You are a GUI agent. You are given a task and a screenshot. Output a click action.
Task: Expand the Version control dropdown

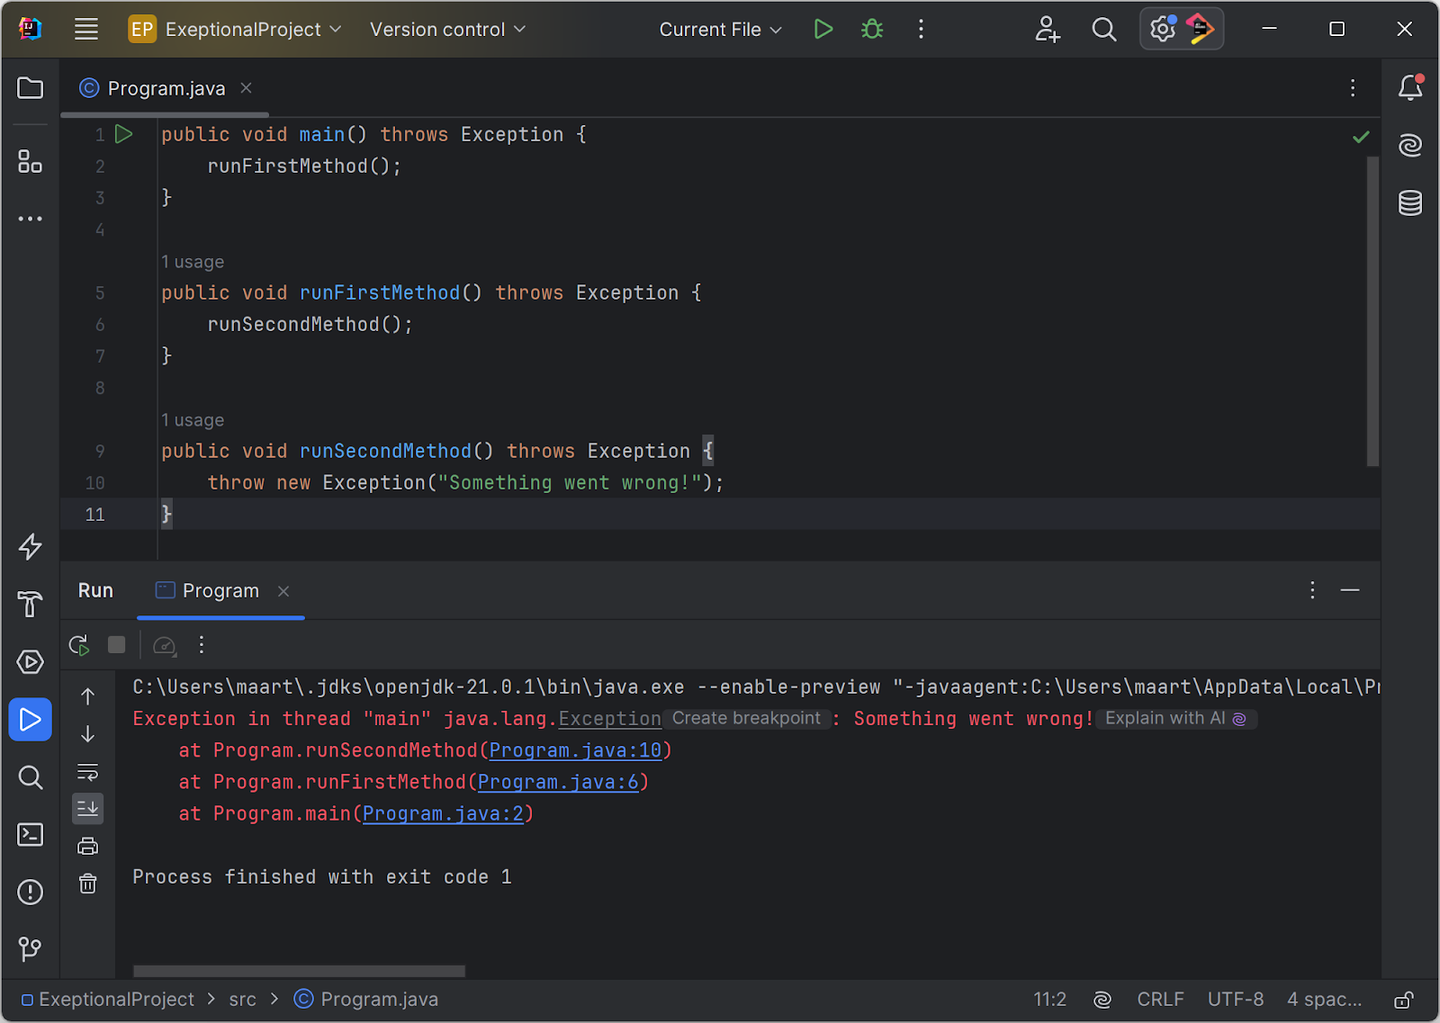(447, 29)
